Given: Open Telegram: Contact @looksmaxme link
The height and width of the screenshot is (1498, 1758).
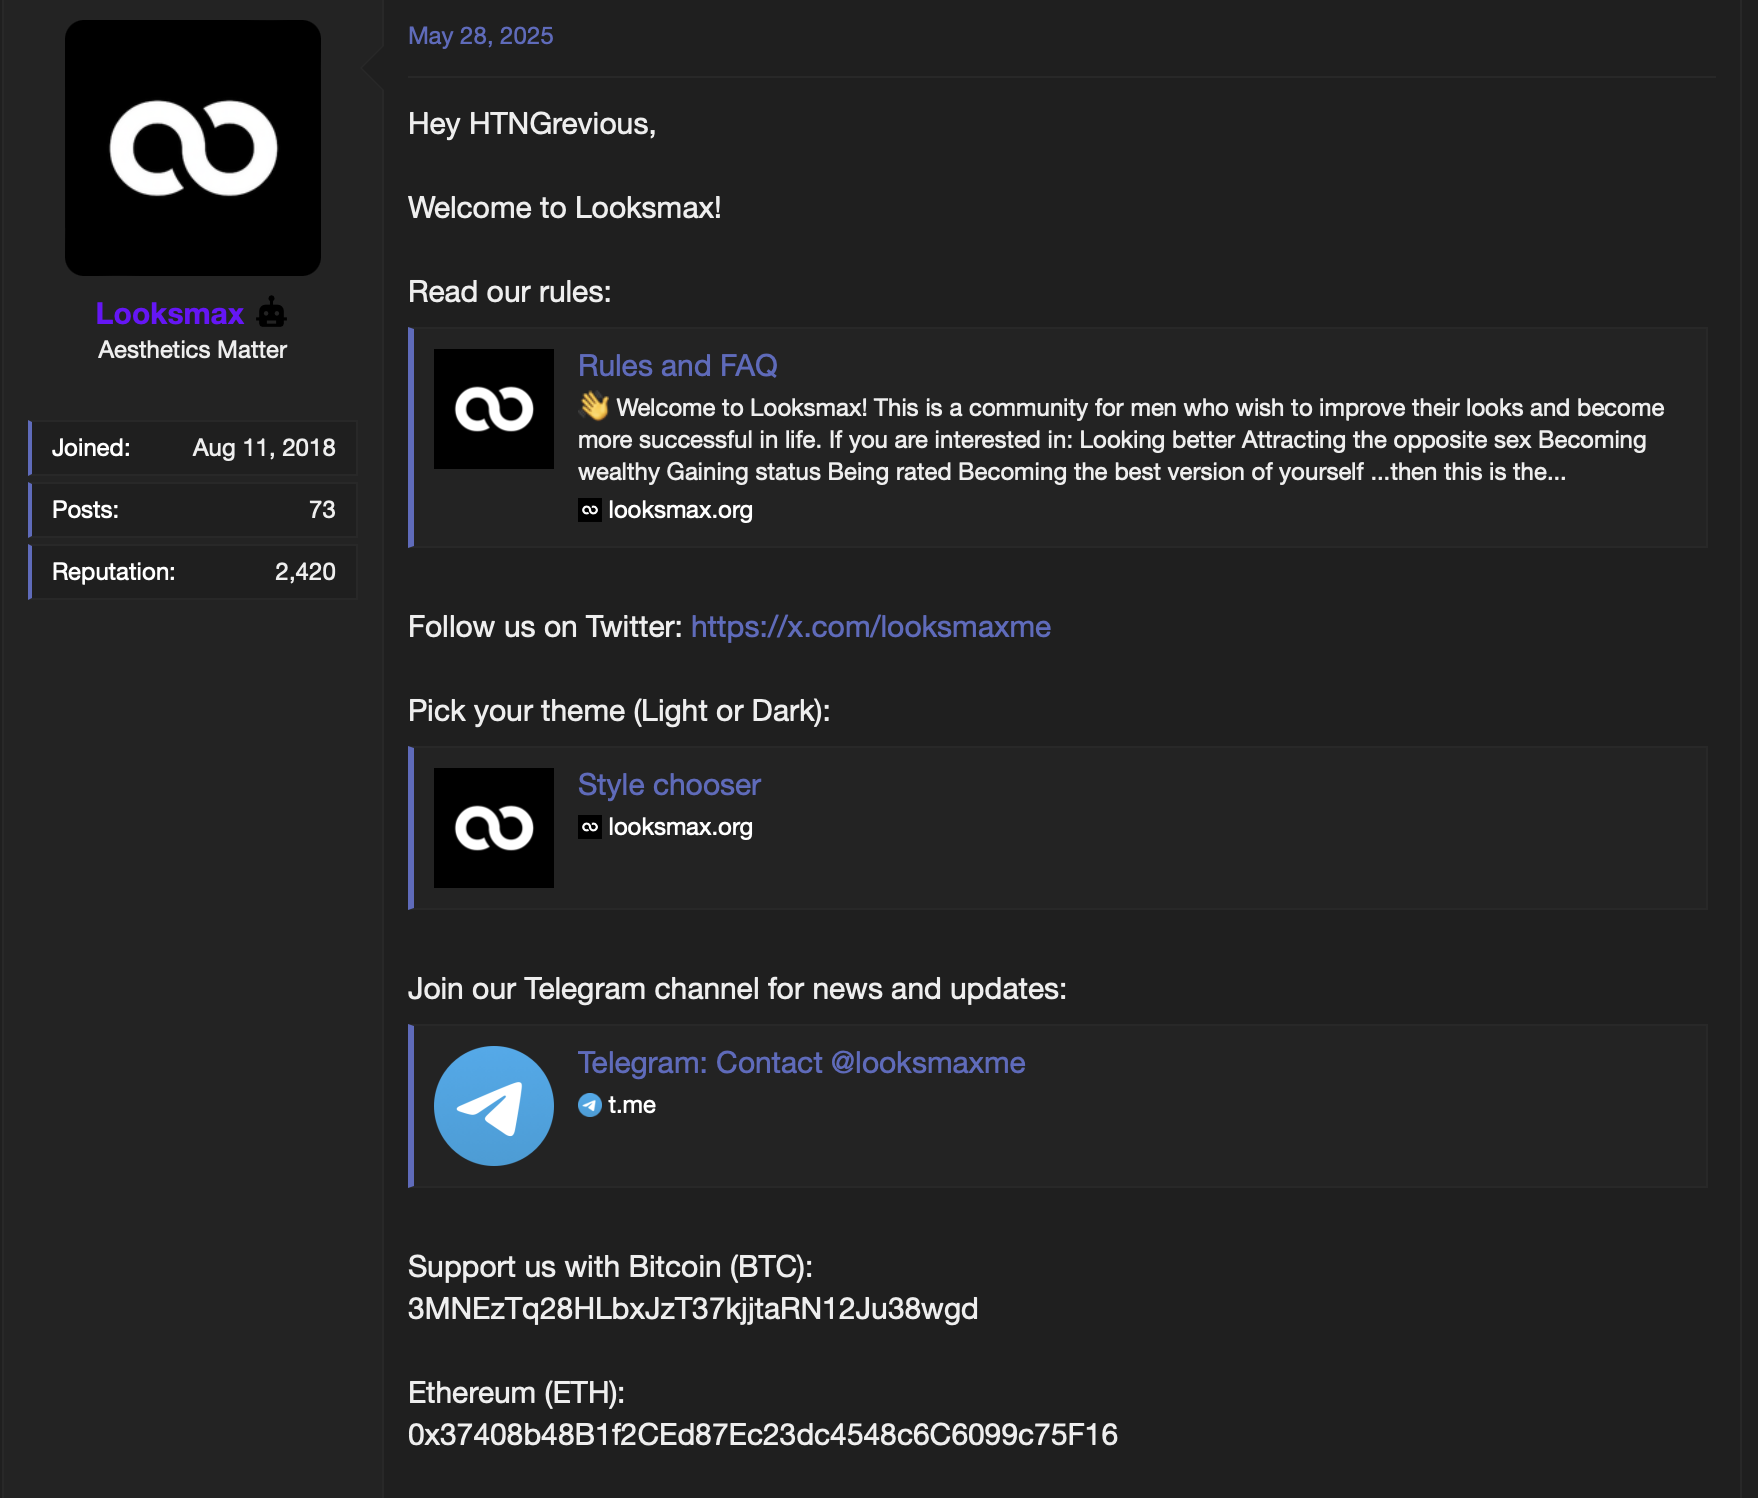Looking at the screenshot, I should point(801,1063).
